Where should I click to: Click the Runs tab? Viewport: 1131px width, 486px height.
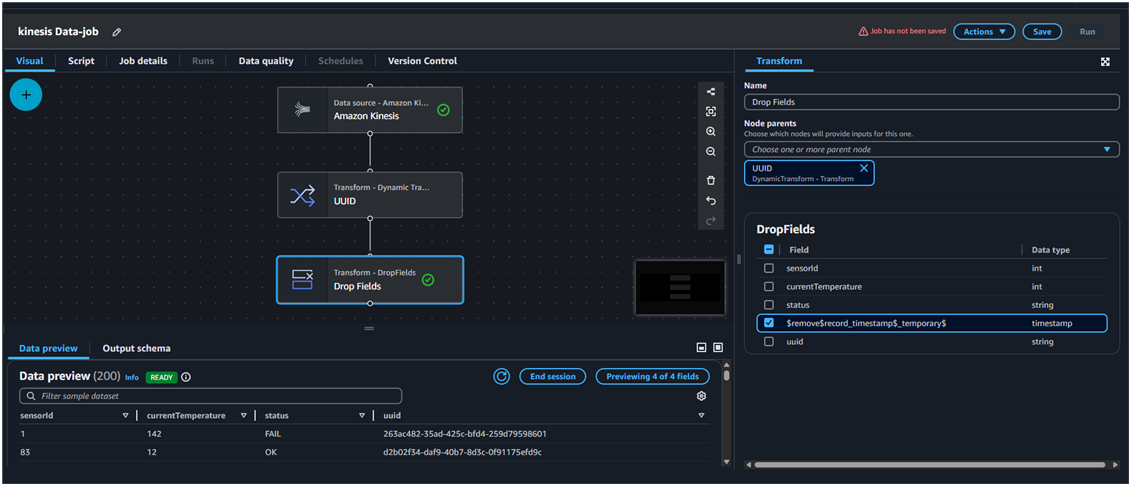(x=203, y=61)
